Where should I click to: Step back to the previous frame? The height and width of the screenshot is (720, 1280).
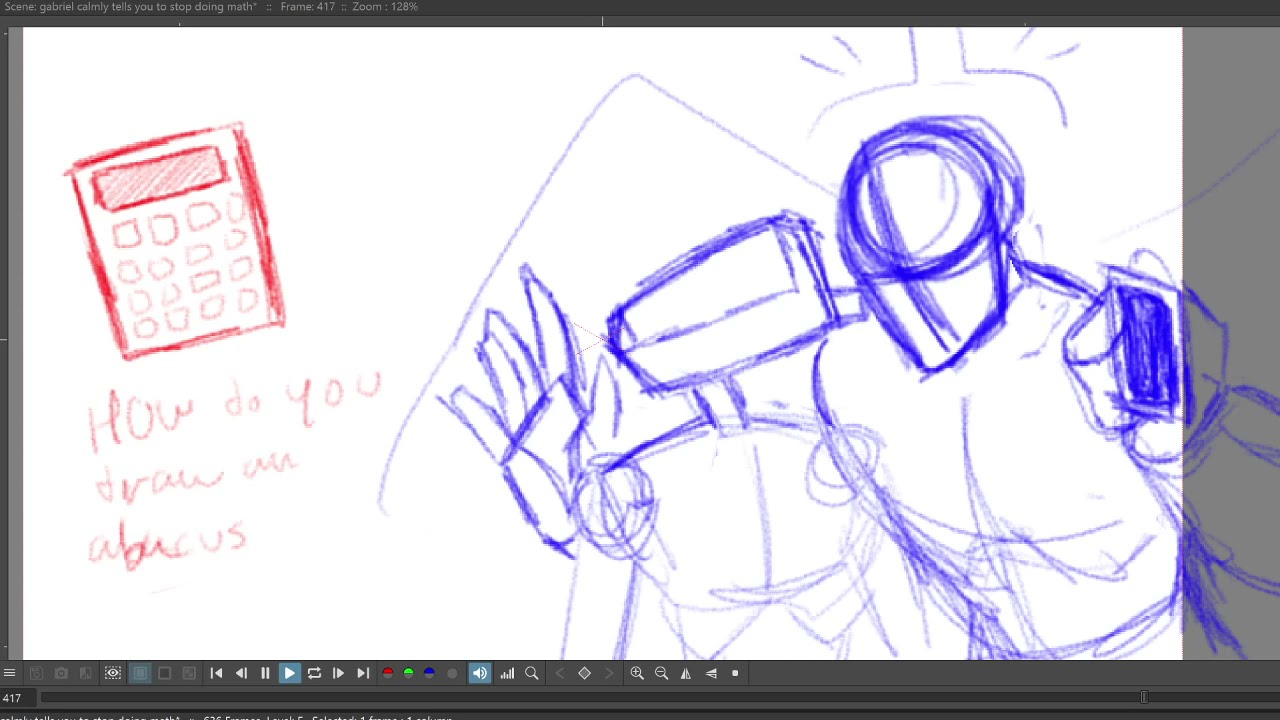point(241,673)
